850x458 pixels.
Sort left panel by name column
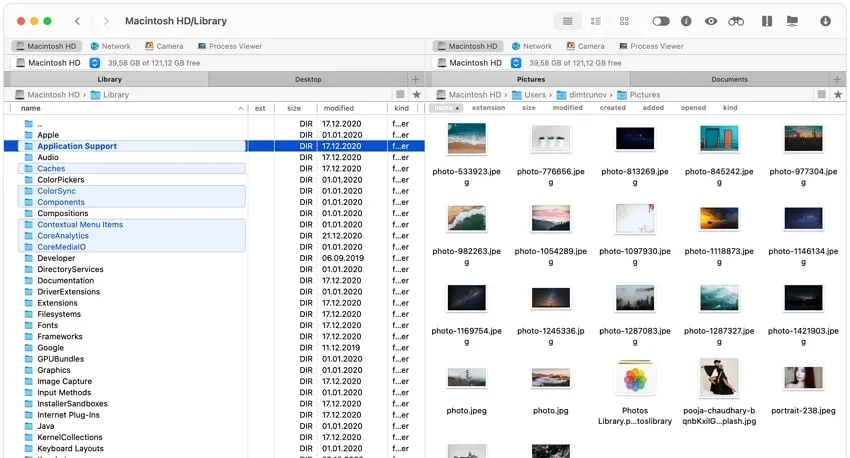pyautogui.click(x=31, y=108)
